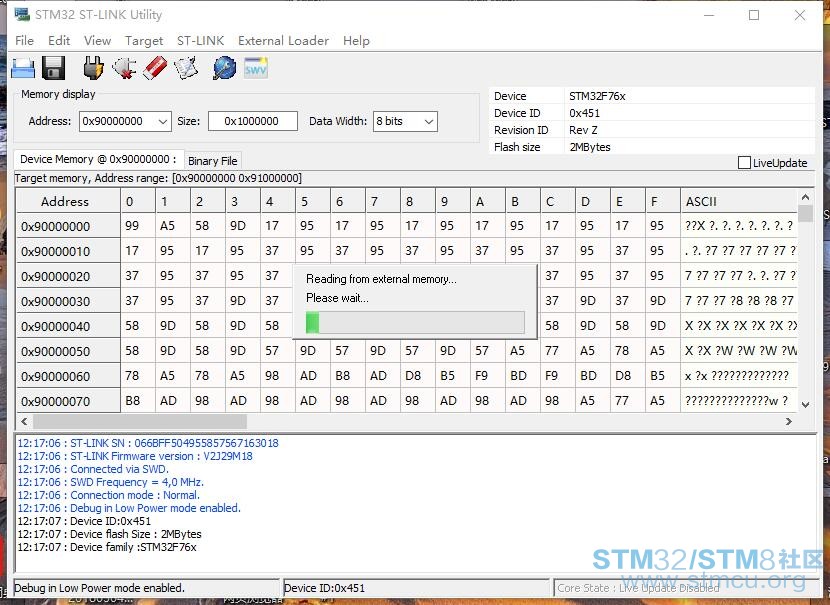Select row address 0x90000070
The width and height of the screenshot is (830, 605).
(x=68, y=401)
